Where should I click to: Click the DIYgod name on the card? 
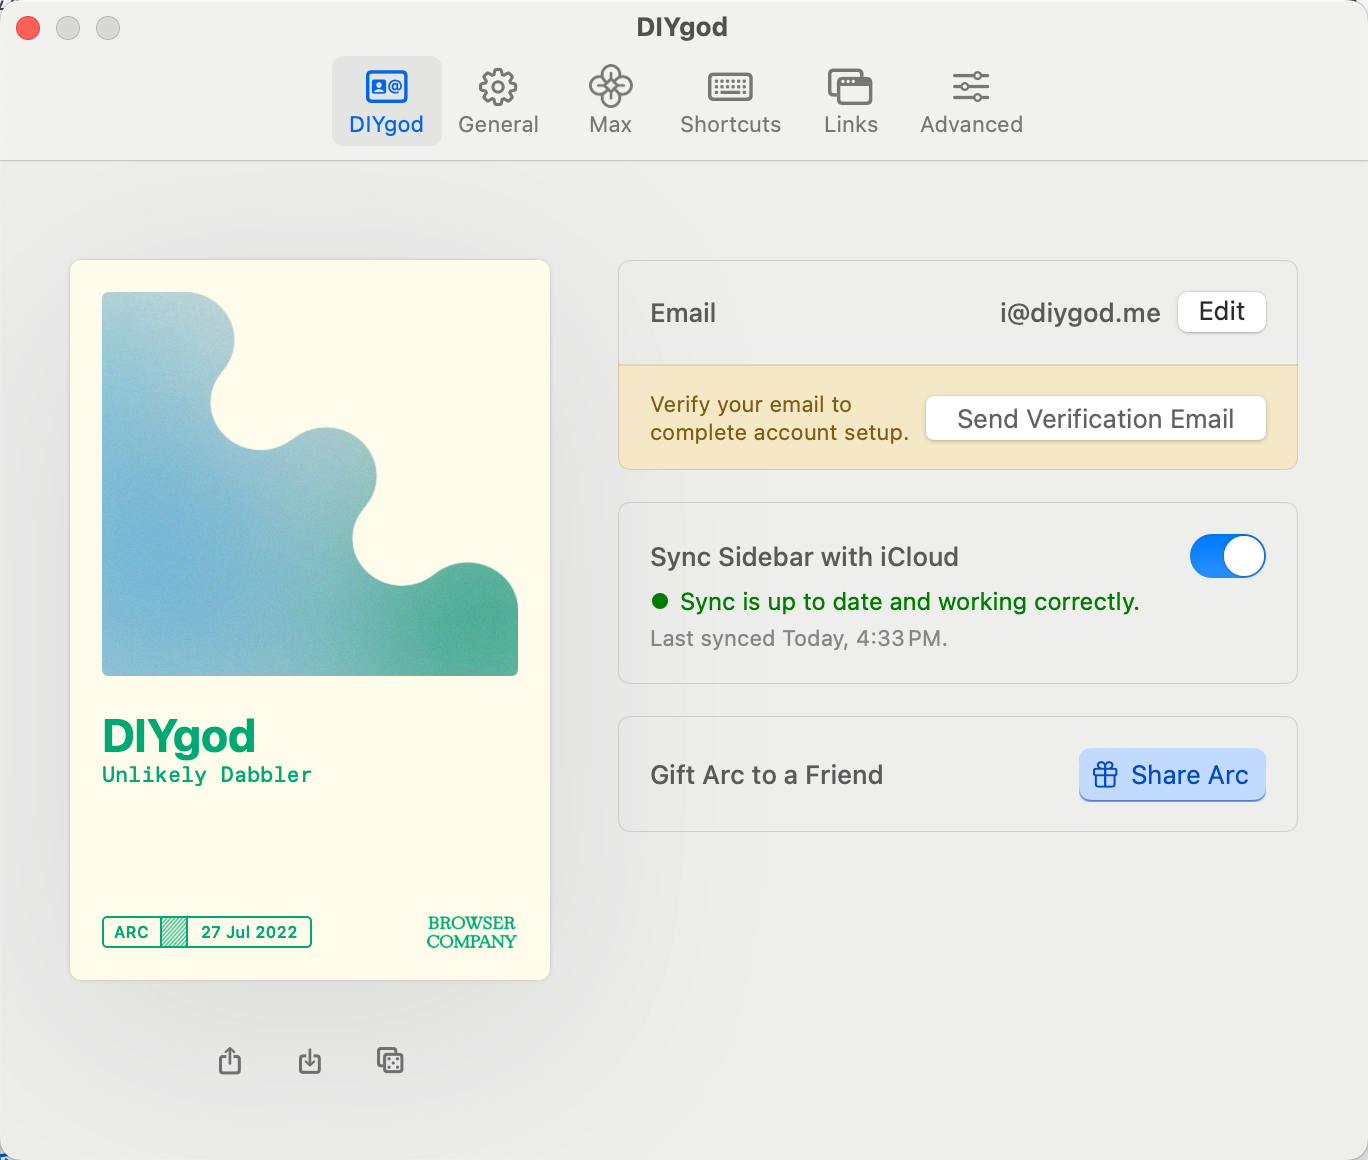point(179,737)
